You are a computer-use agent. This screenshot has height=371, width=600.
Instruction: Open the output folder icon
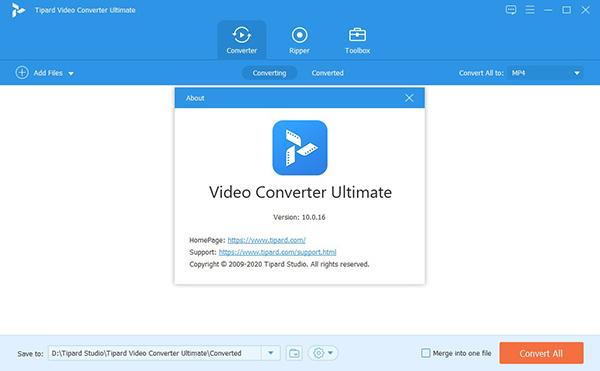(294, 353)
